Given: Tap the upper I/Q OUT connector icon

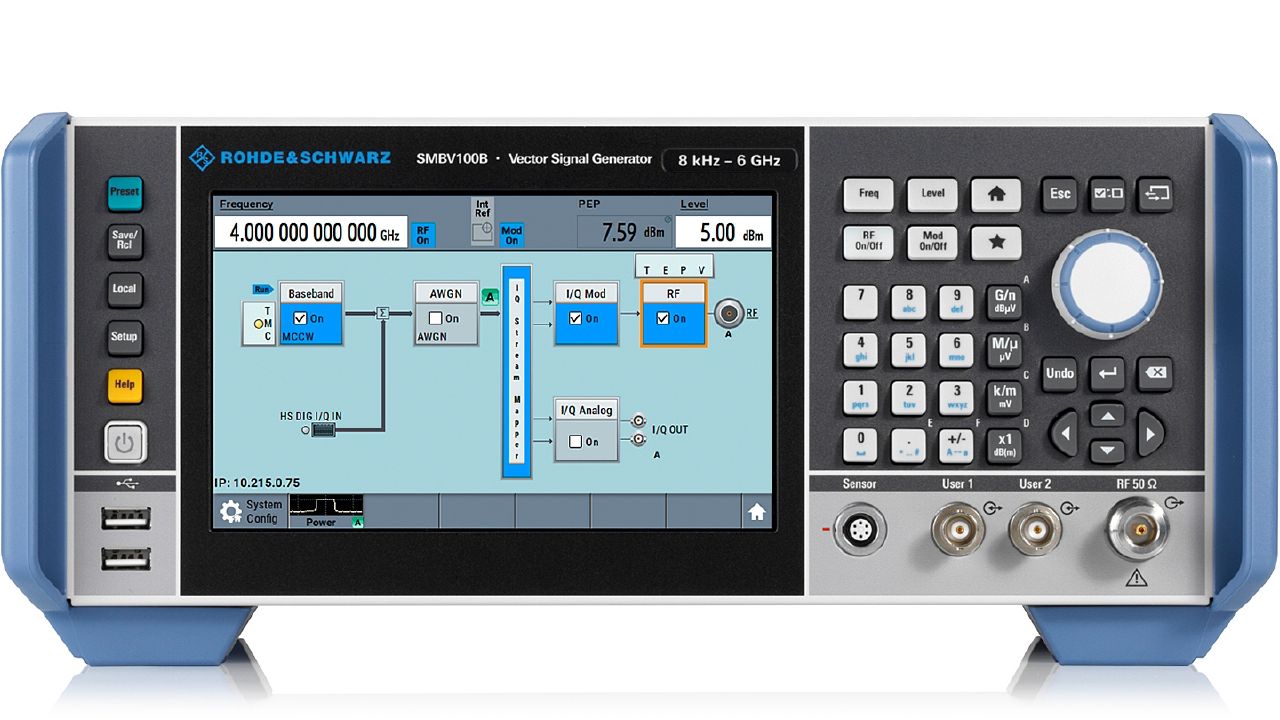Looking at the screenshot, I should click(x=638, y=421).
